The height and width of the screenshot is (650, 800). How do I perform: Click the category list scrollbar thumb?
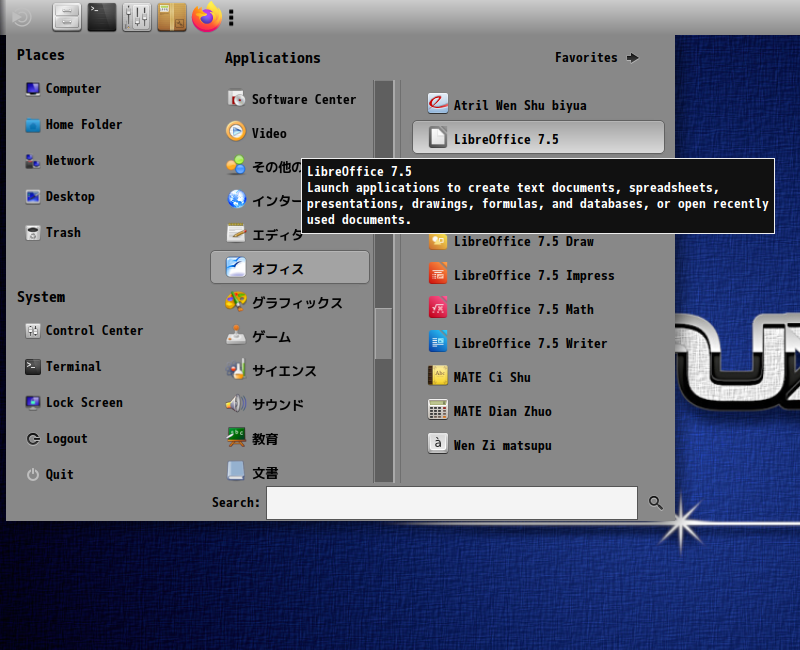384,334
